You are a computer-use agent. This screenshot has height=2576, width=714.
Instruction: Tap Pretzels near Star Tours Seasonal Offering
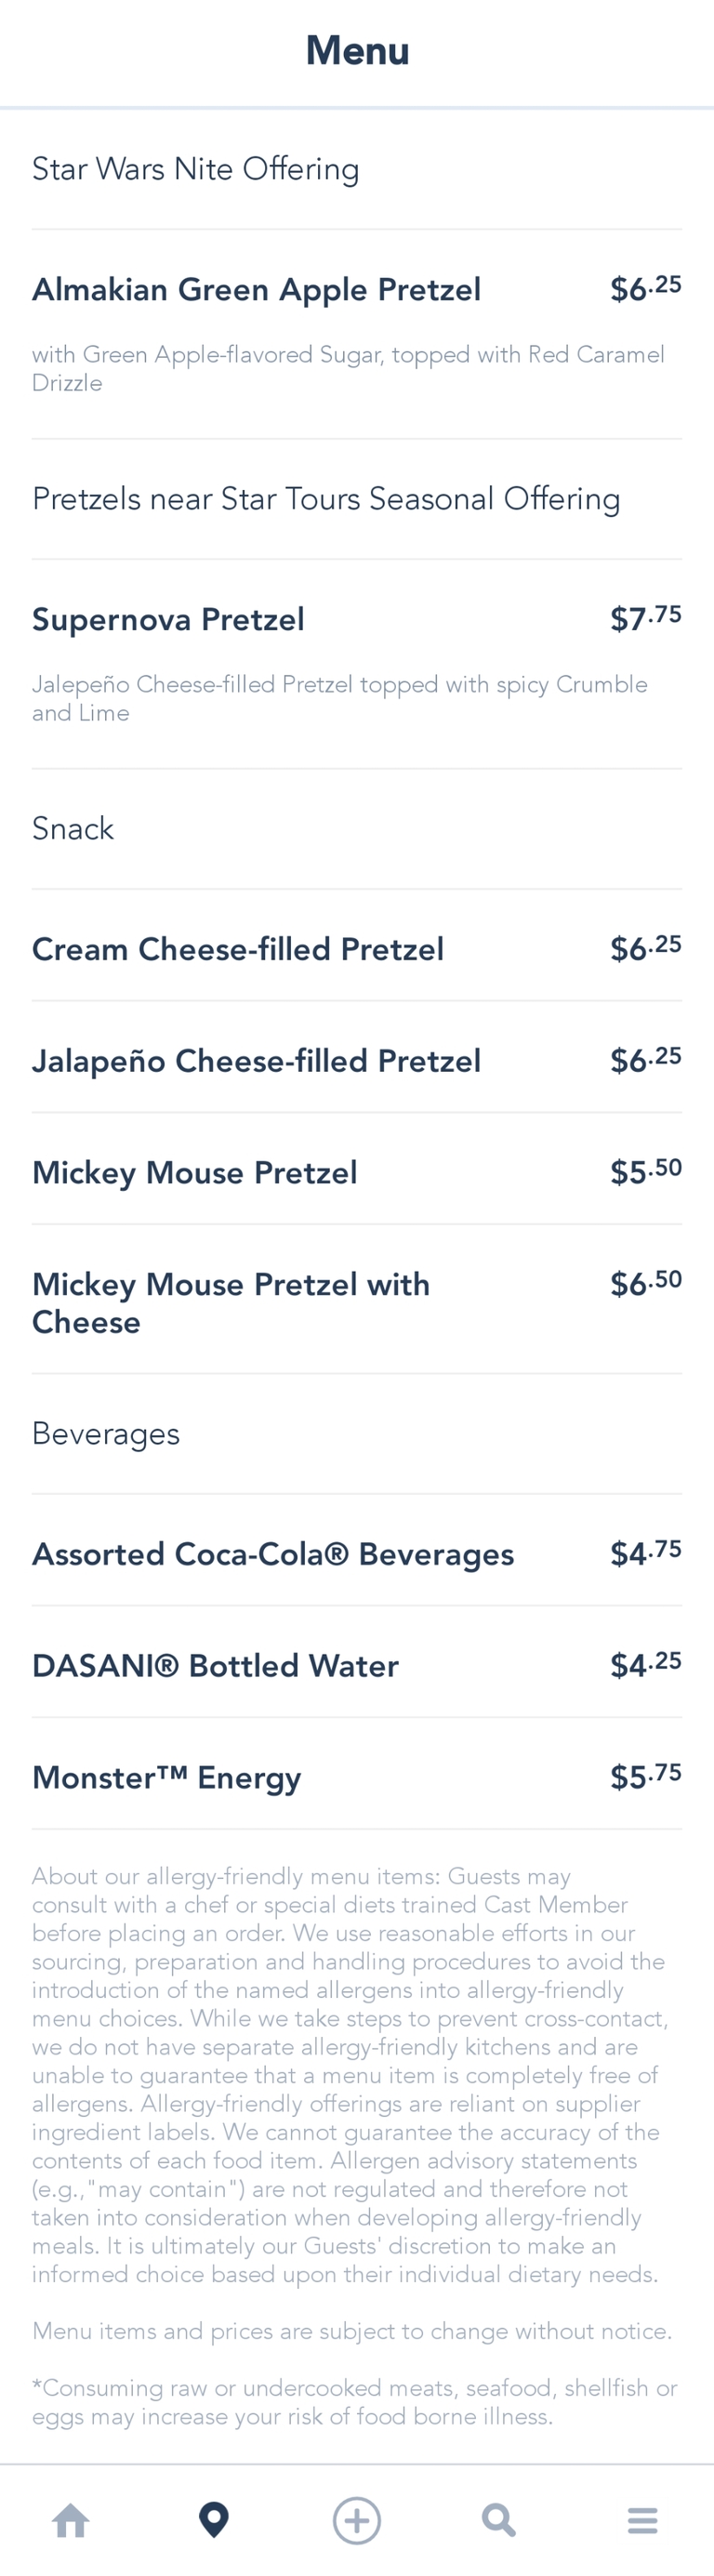point(326,499)
